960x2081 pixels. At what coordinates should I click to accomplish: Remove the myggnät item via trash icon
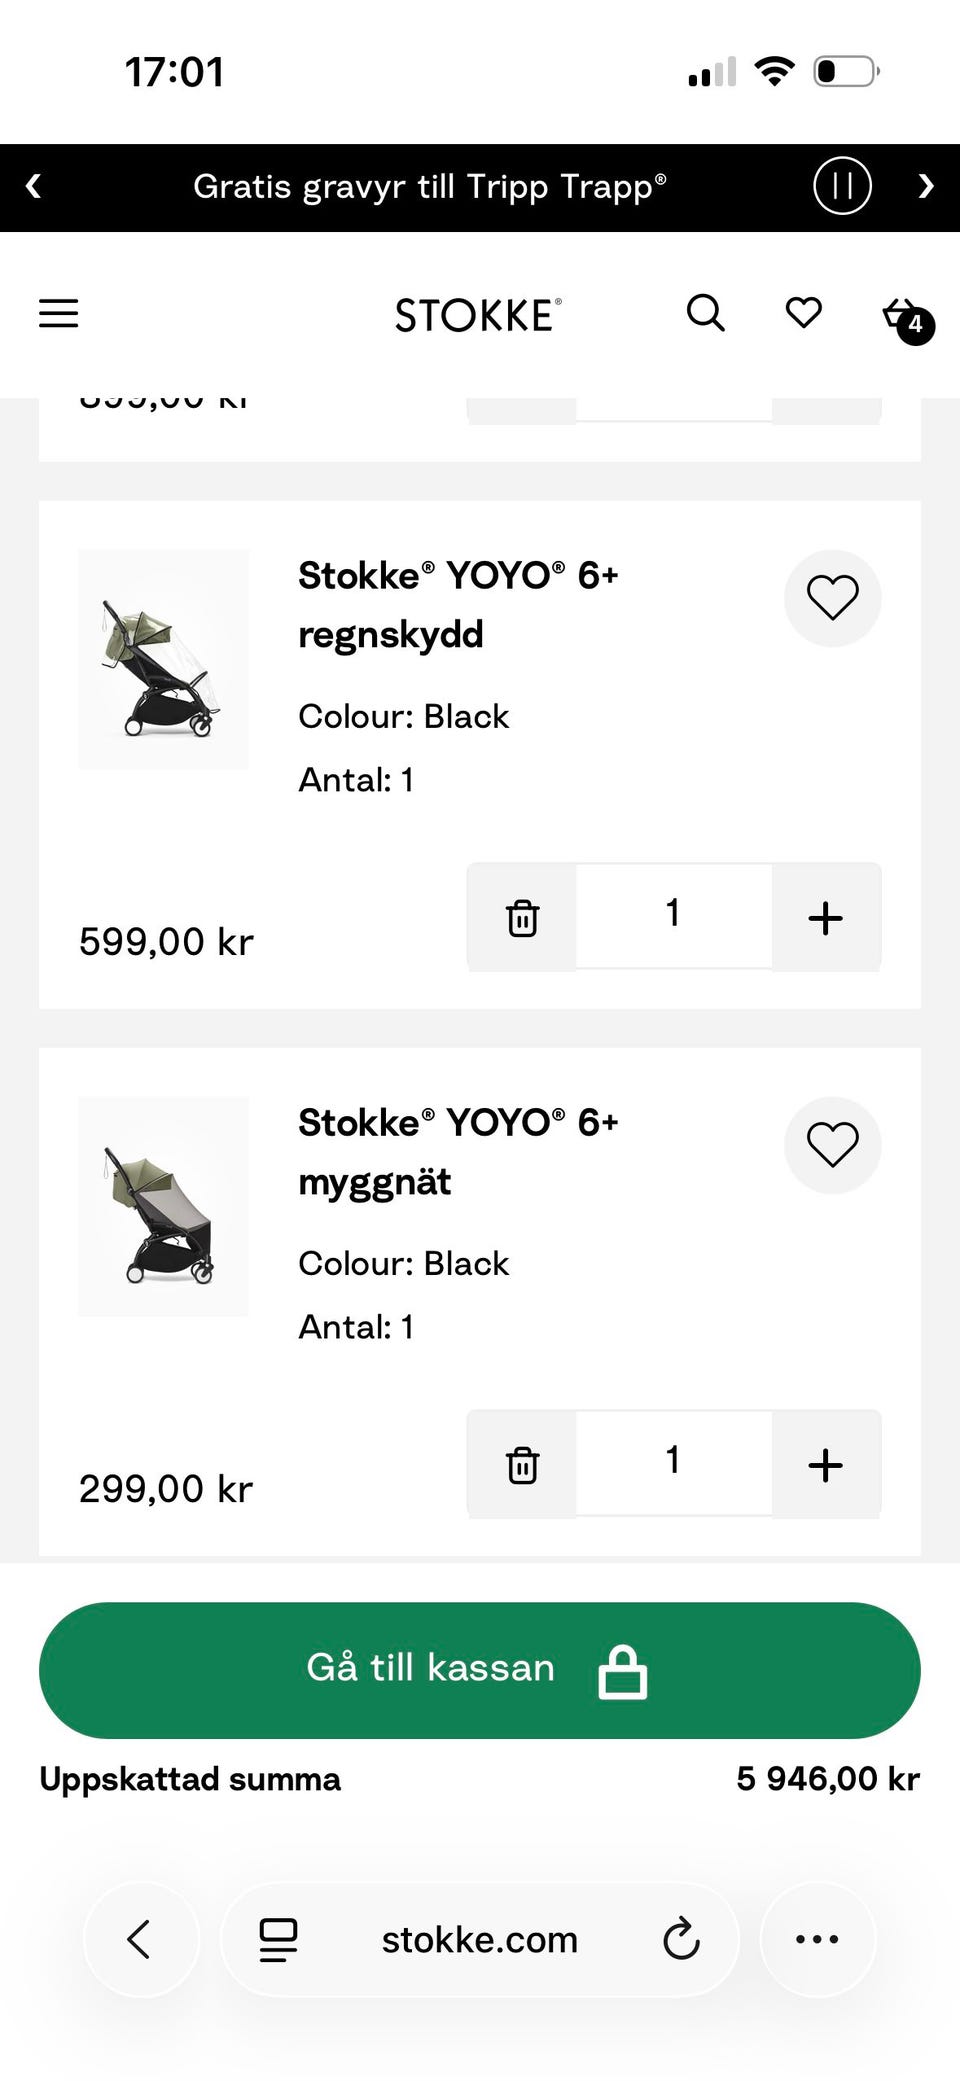coord(522,1464)
